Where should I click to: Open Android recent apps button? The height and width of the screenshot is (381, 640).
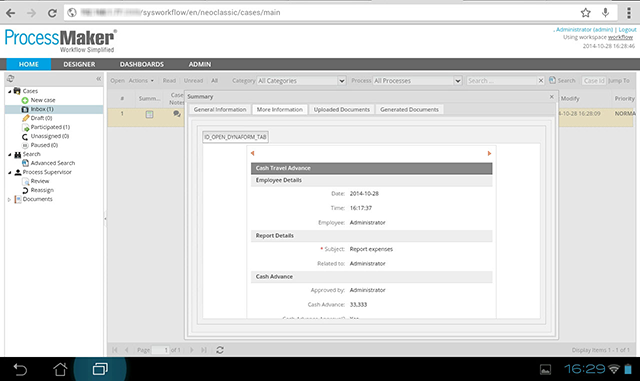100,369
